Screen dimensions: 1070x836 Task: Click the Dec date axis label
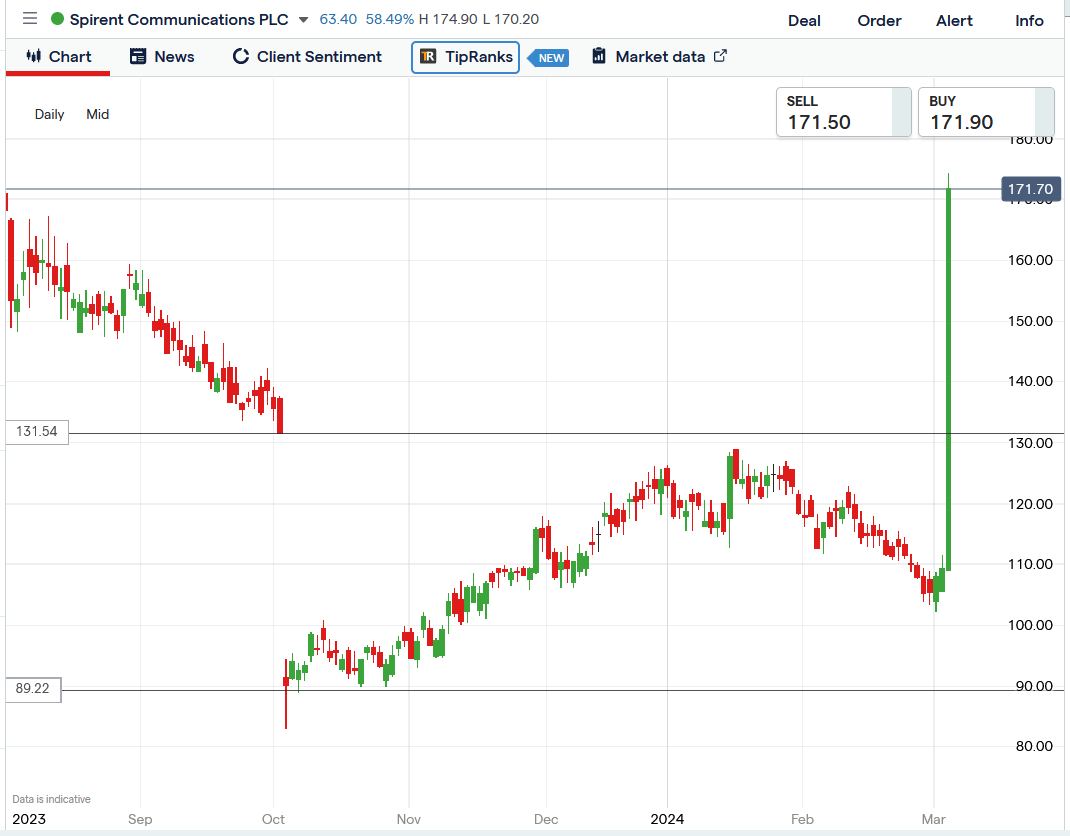(x=546, y=819)
